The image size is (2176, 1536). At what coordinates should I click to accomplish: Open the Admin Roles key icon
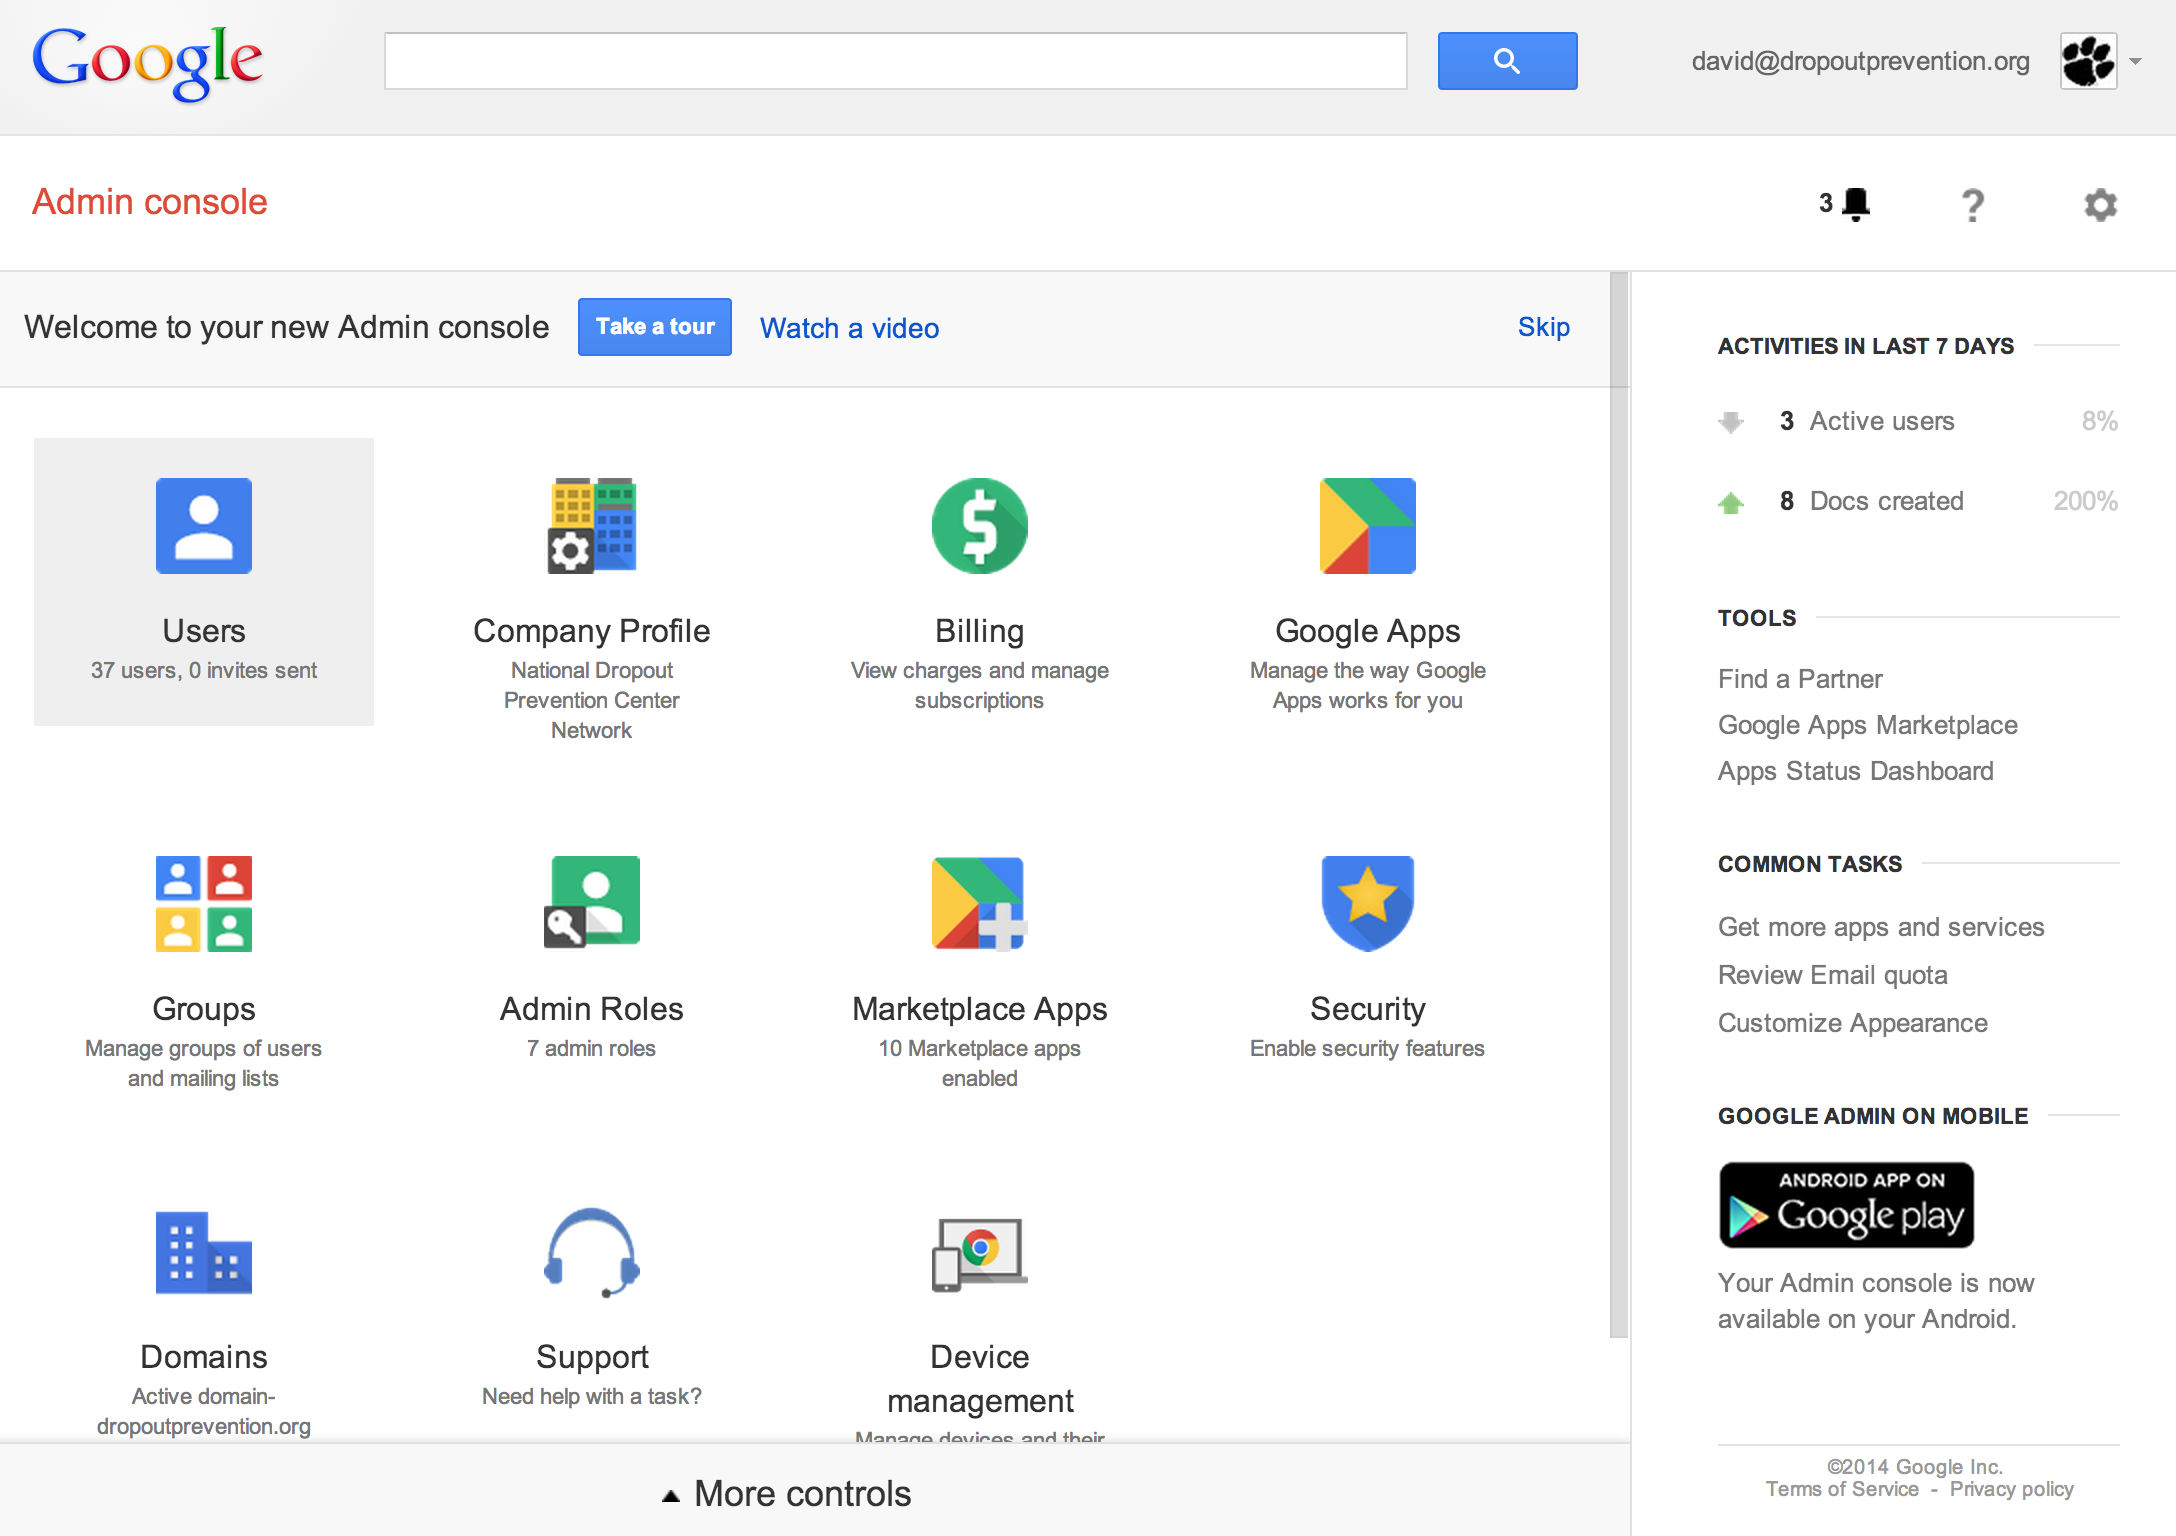click(x=592, y=902)
